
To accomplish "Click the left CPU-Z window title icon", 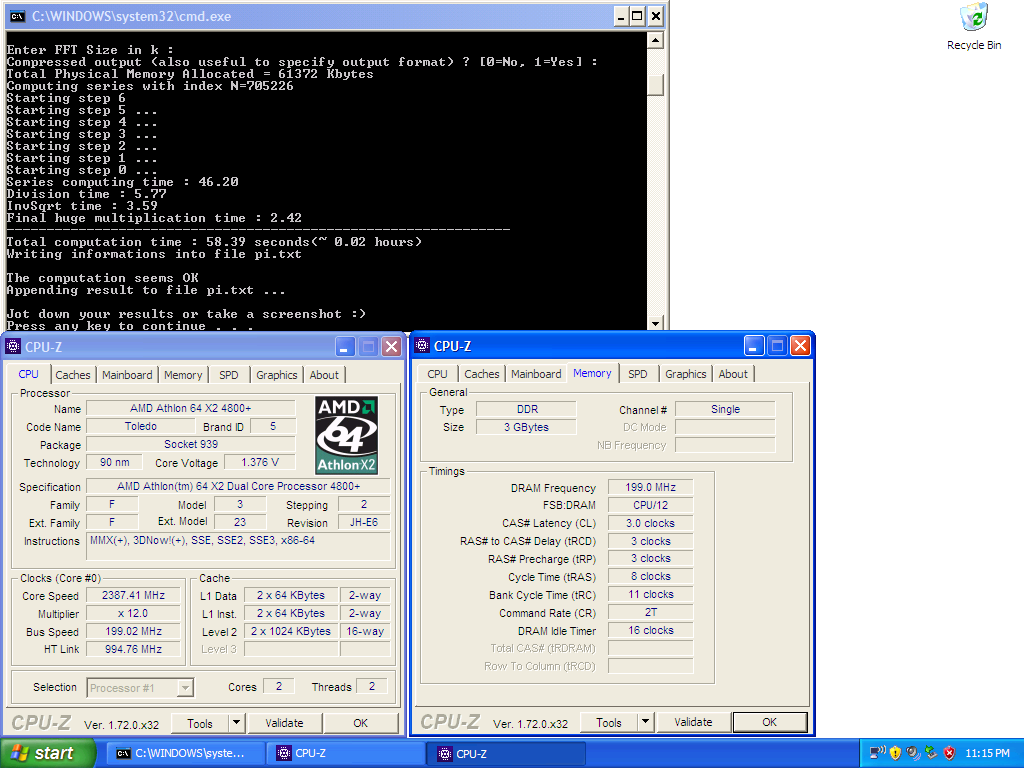I will (x=13, y=346).
